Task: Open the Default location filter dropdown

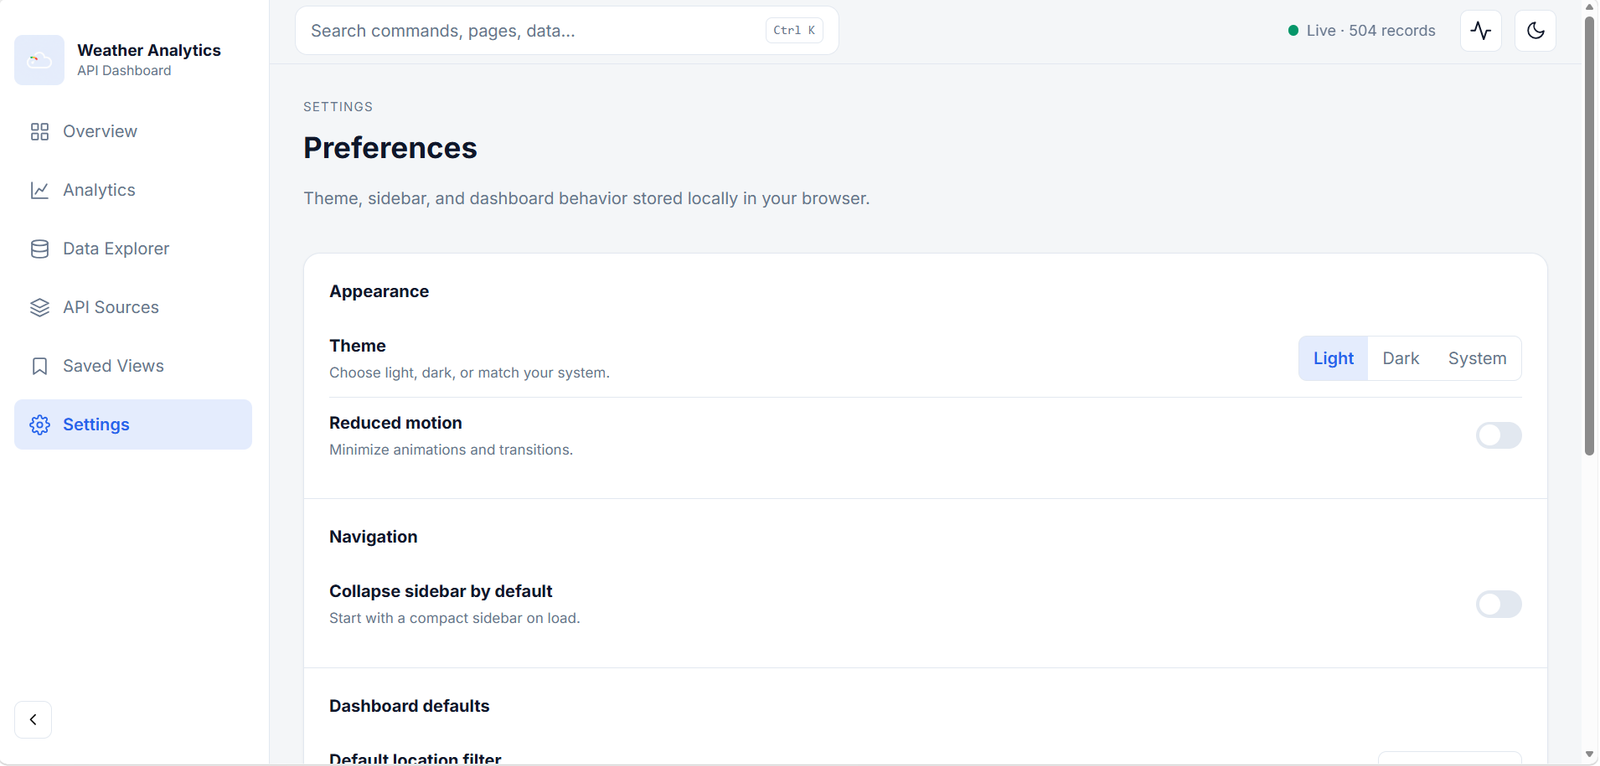Action: [x=1450, y=758]
